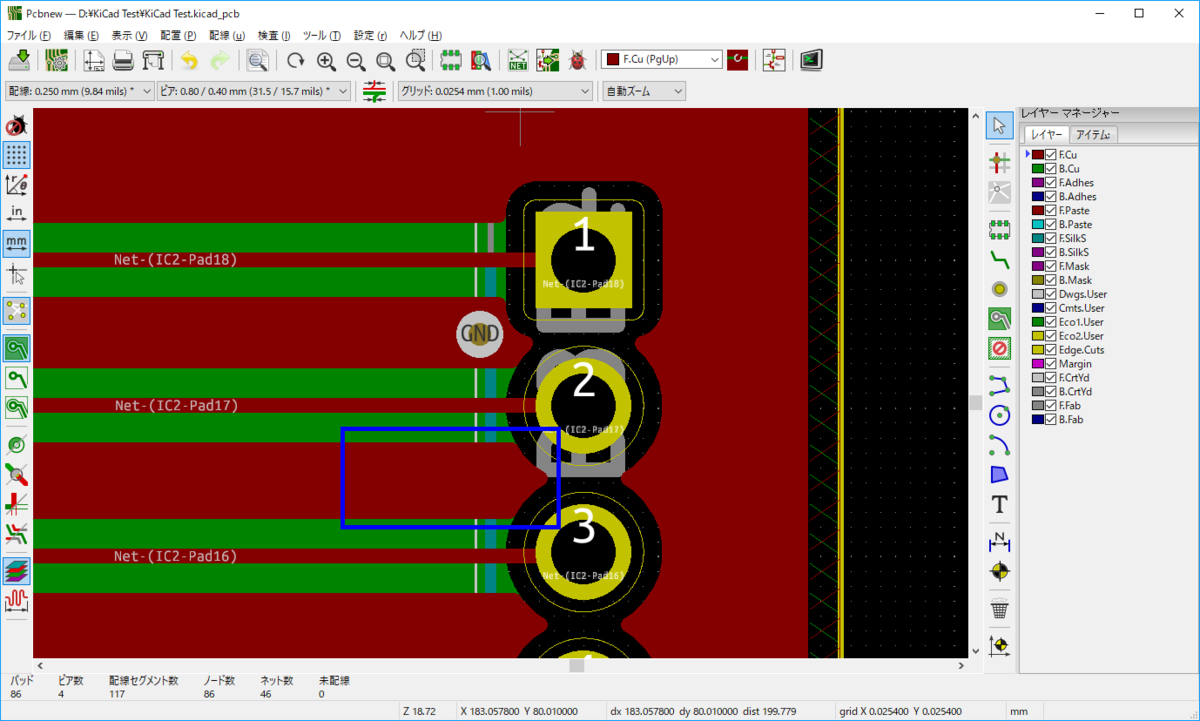Select the add dimension tool
This screenshot has height=721, width=1200.
tap(999, 540)
